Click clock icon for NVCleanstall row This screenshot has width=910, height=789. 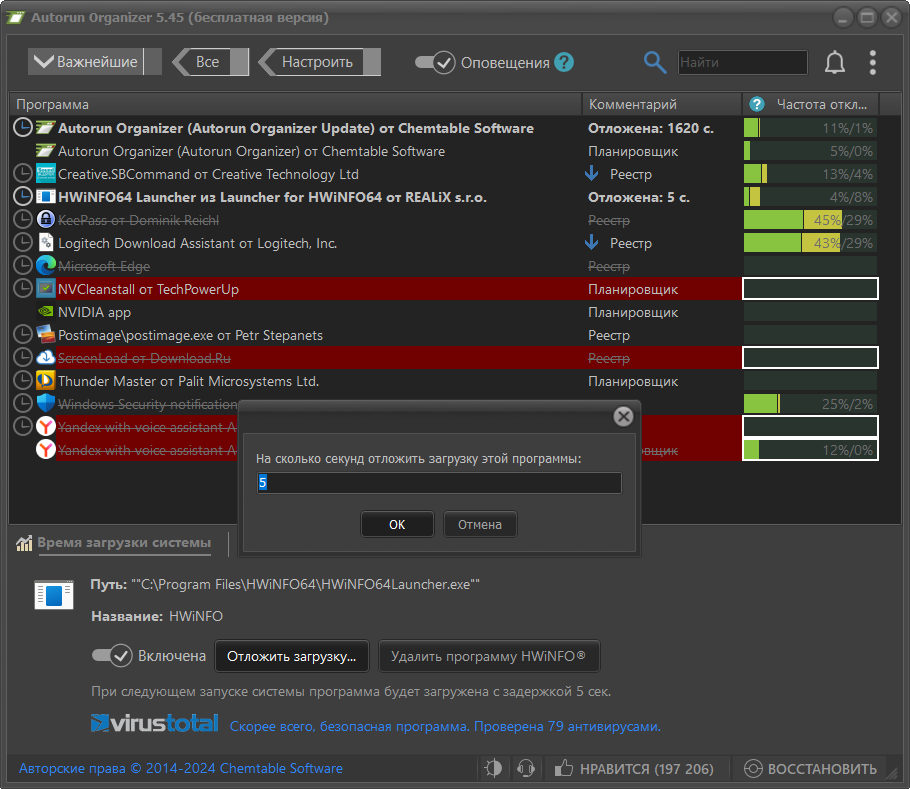tap(23, 288)
